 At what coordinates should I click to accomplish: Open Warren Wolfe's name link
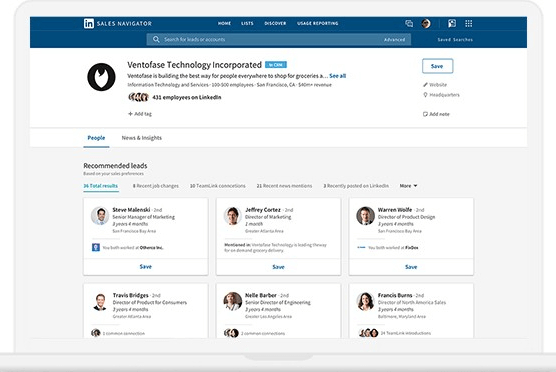pyautogui.click(x=395, y=210)
